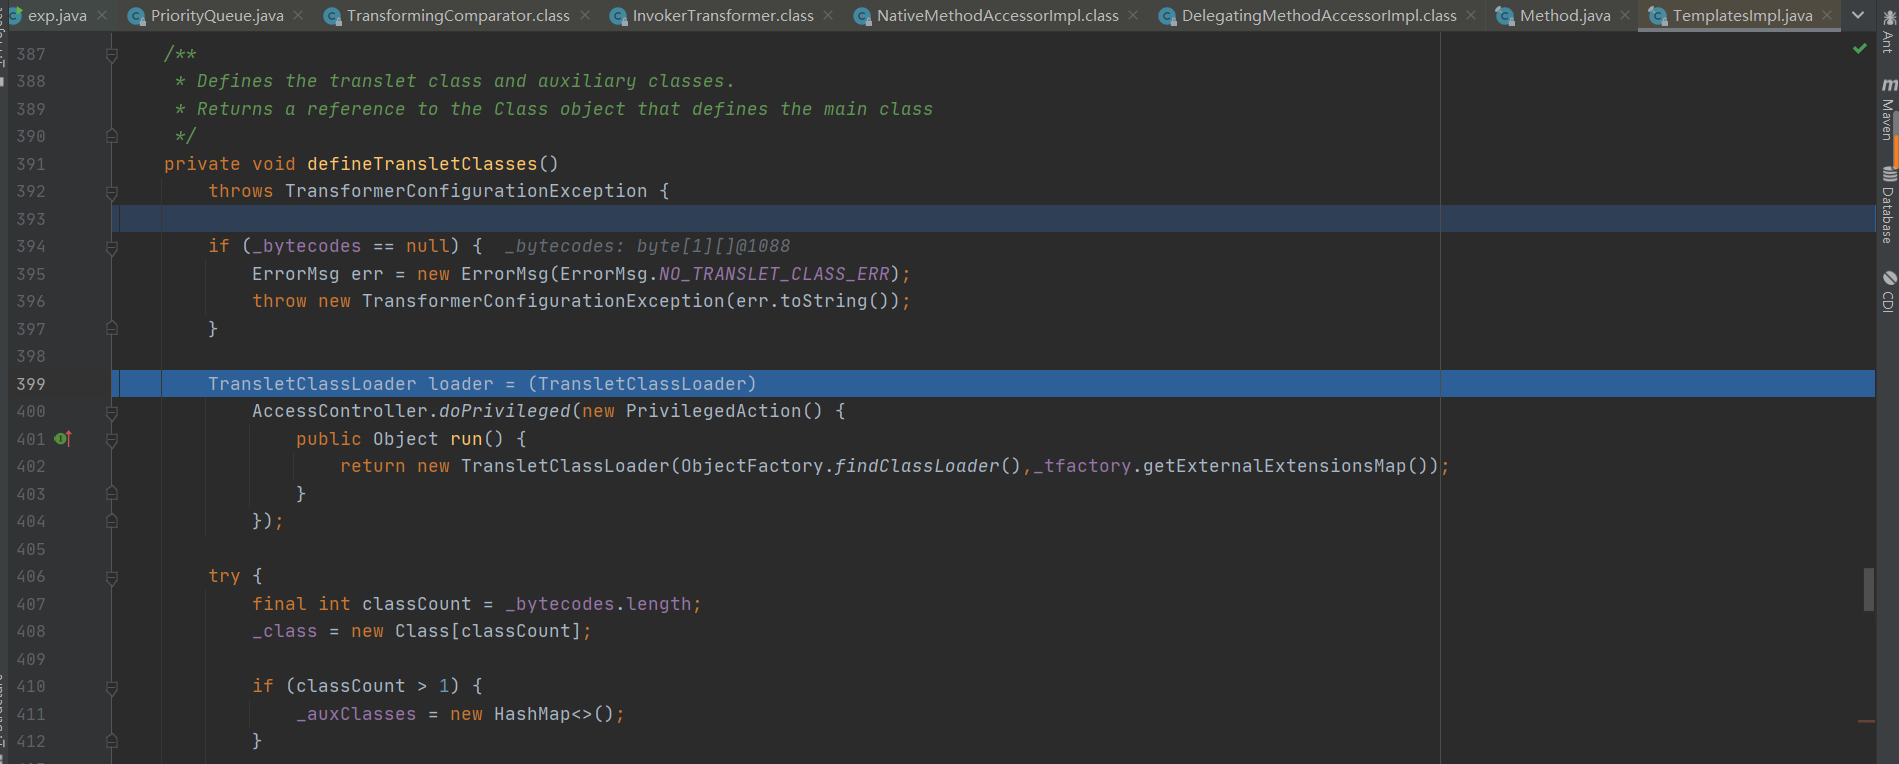This screenshot has width=1899, height=764.
Task: Click doPrivileged on line 400
Action: 505,411
